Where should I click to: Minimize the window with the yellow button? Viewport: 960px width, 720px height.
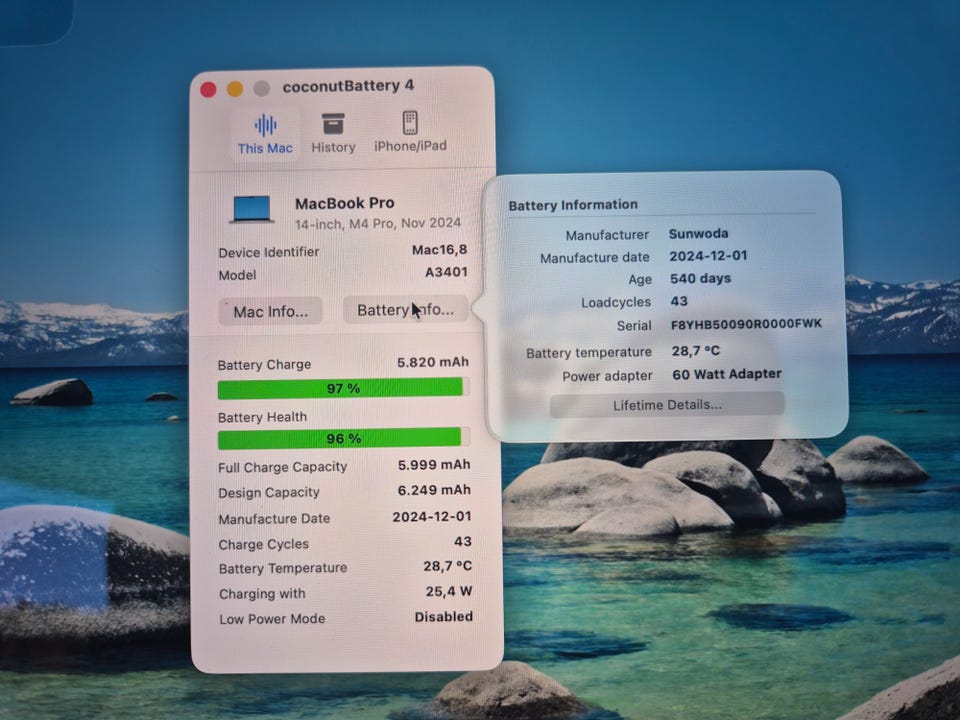tap(235, 89)
